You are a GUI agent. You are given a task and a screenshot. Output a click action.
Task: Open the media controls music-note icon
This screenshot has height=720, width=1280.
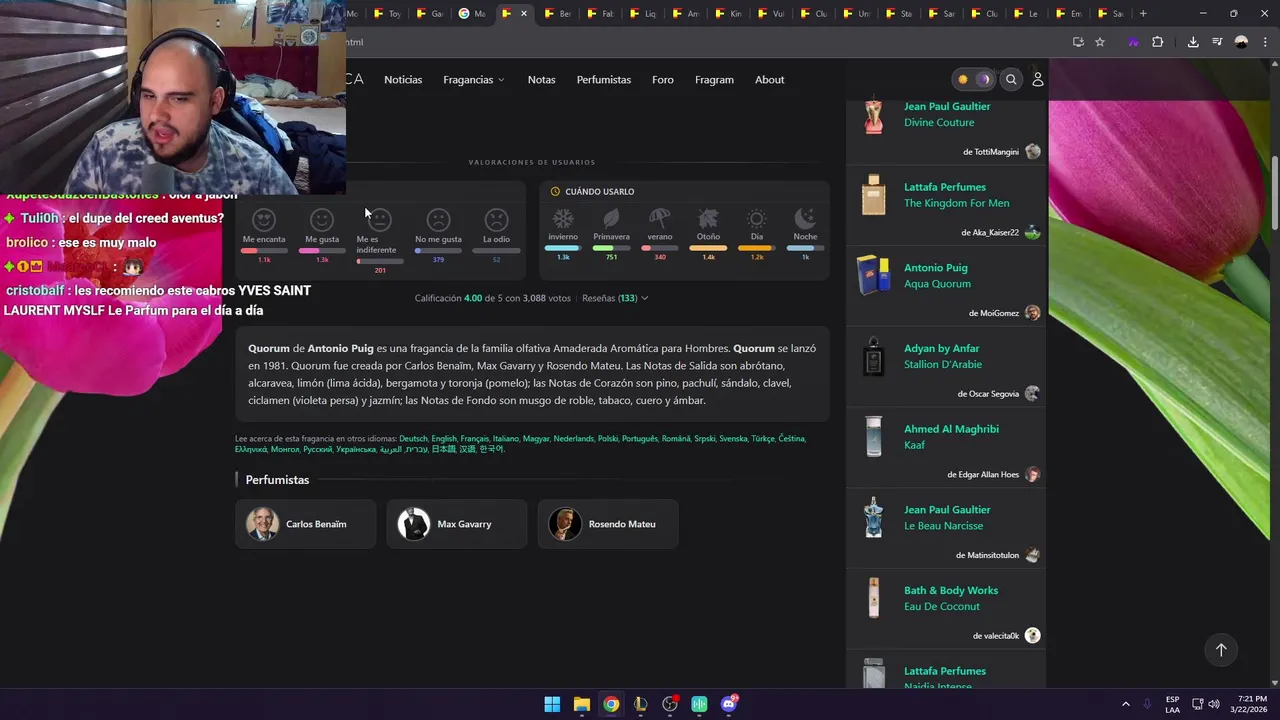point(1217,42)
